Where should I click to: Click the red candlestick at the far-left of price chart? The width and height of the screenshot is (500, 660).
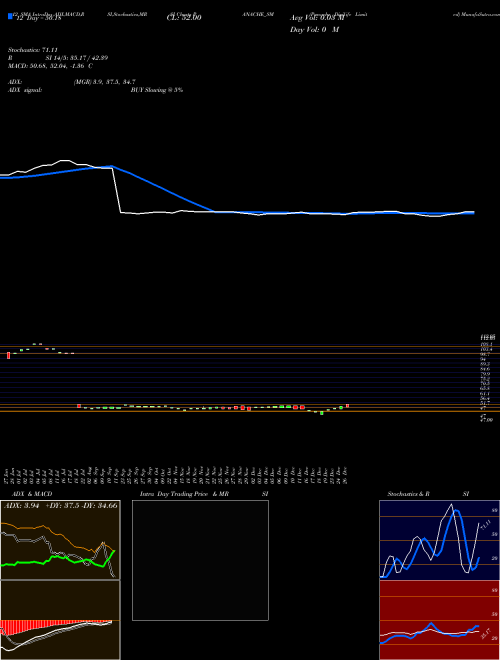[x=8, y=356]
